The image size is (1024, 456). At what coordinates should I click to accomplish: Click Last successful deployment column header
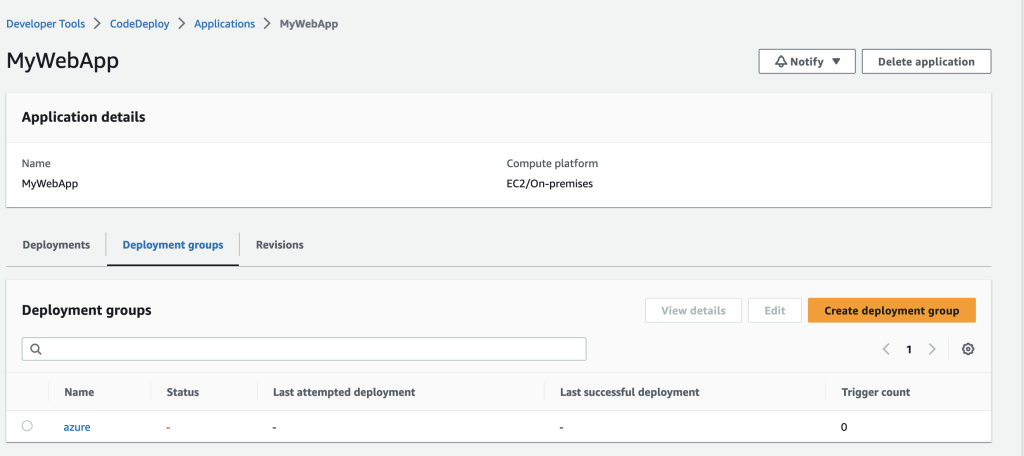click(630, 392)
